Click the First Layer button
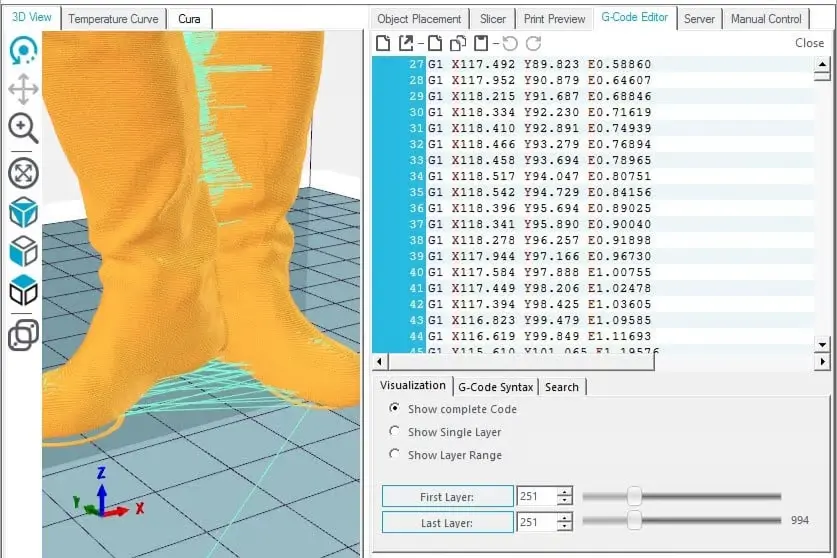Image resolution: width=837 pixels, height=558 pixels. pyautogui.click(x=447, y=497)
